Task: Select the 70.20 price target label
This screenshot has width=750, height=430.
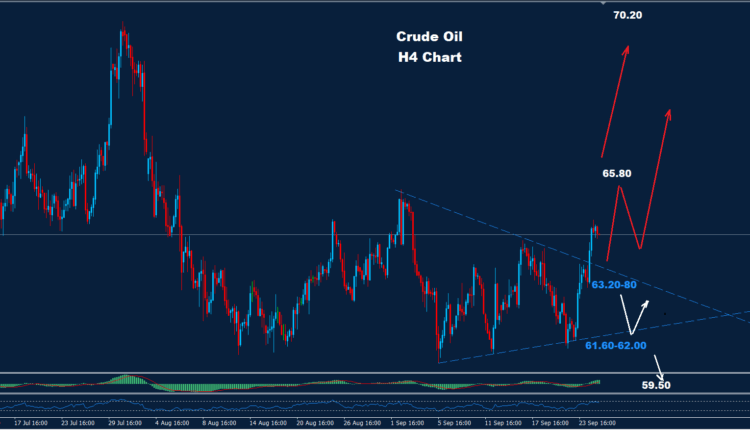Action: [x=628, y=15]
